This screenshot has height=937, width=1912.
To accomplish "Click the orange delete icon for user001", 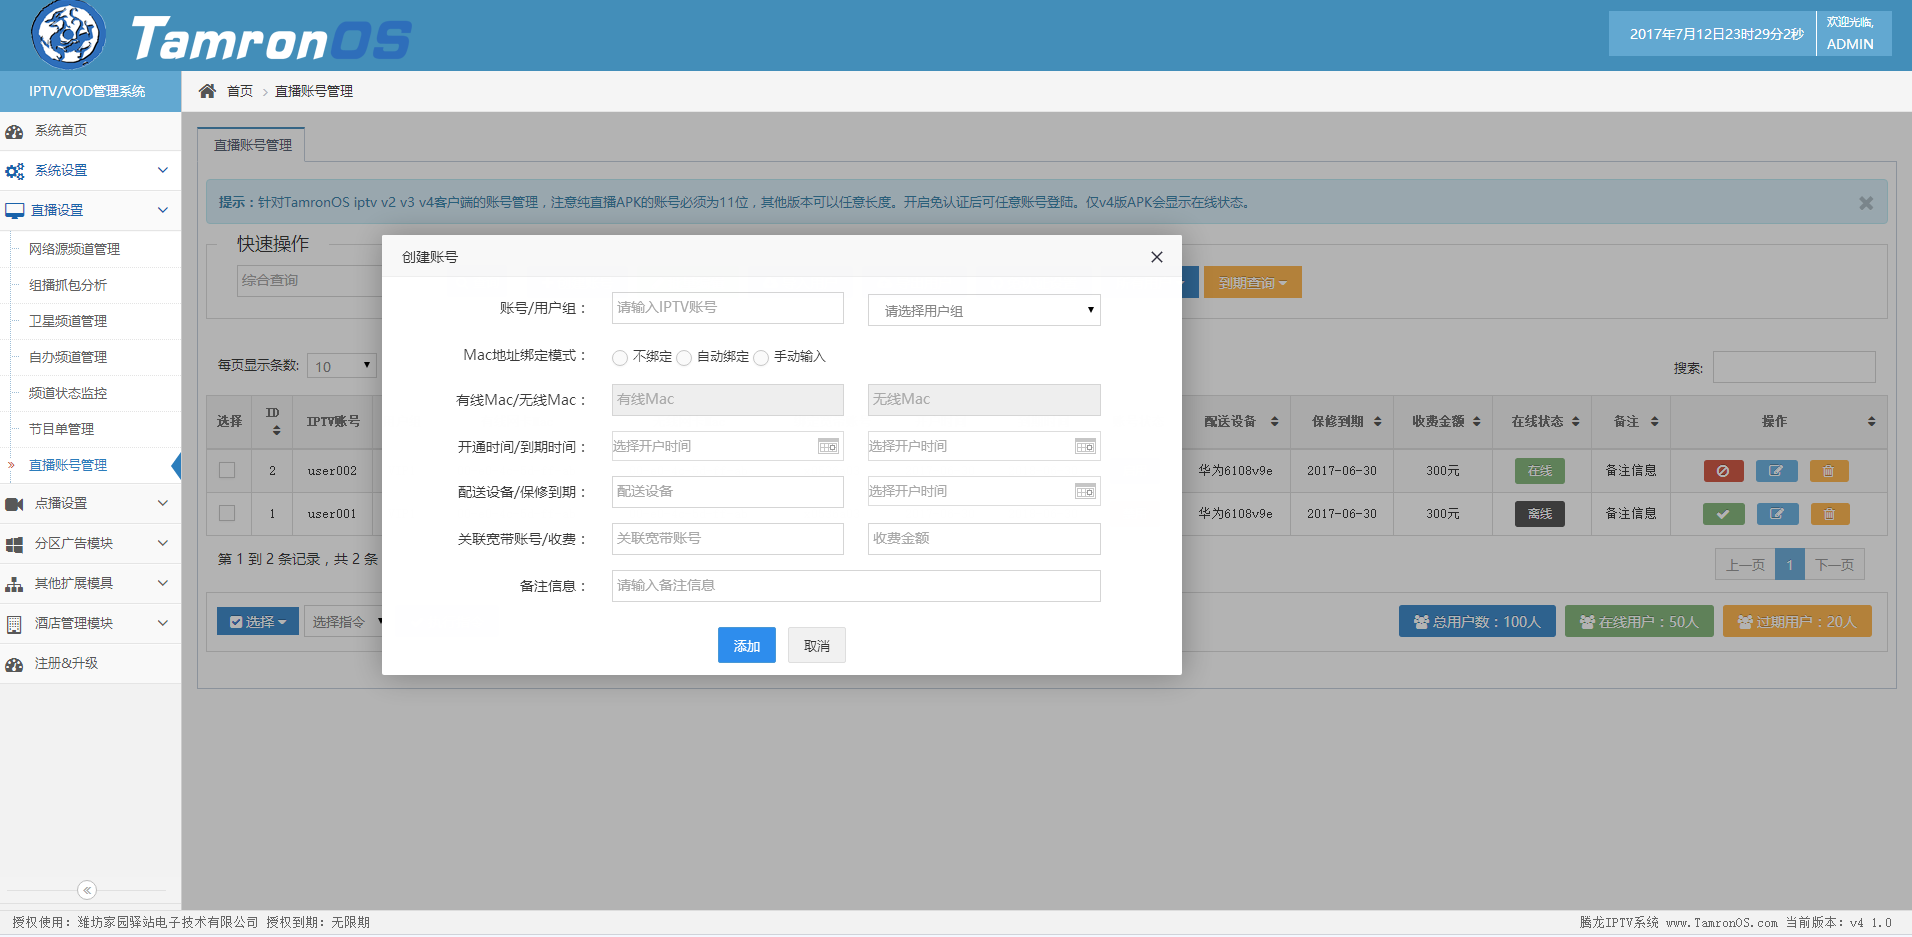I will click(x=1829, y=514).
